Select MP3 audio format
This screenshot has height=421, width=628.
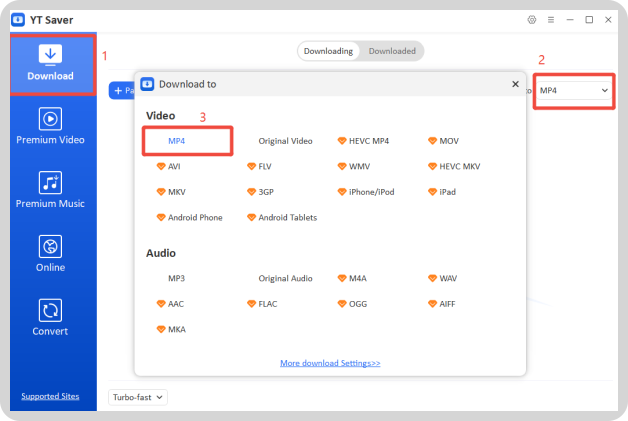click(177, 278)
